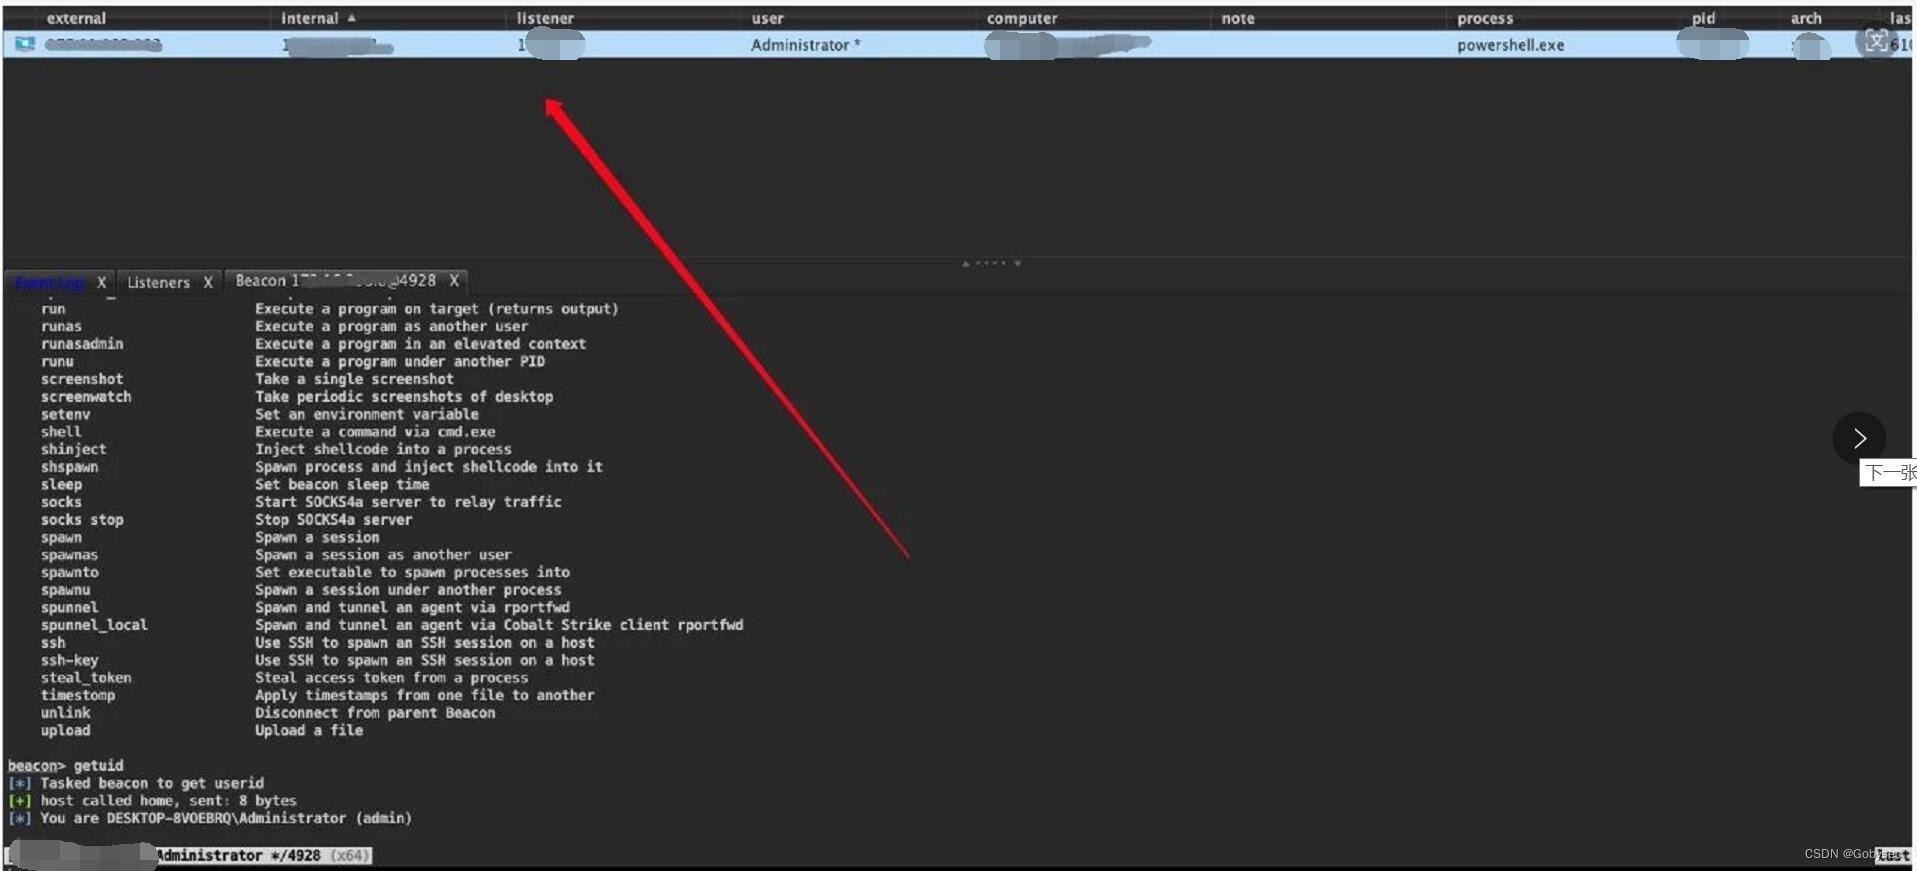
Task: Click 'You are DESKTOP-8VOEBRQ\Administrator (admin)' output
Action: [x=226, y=818]
